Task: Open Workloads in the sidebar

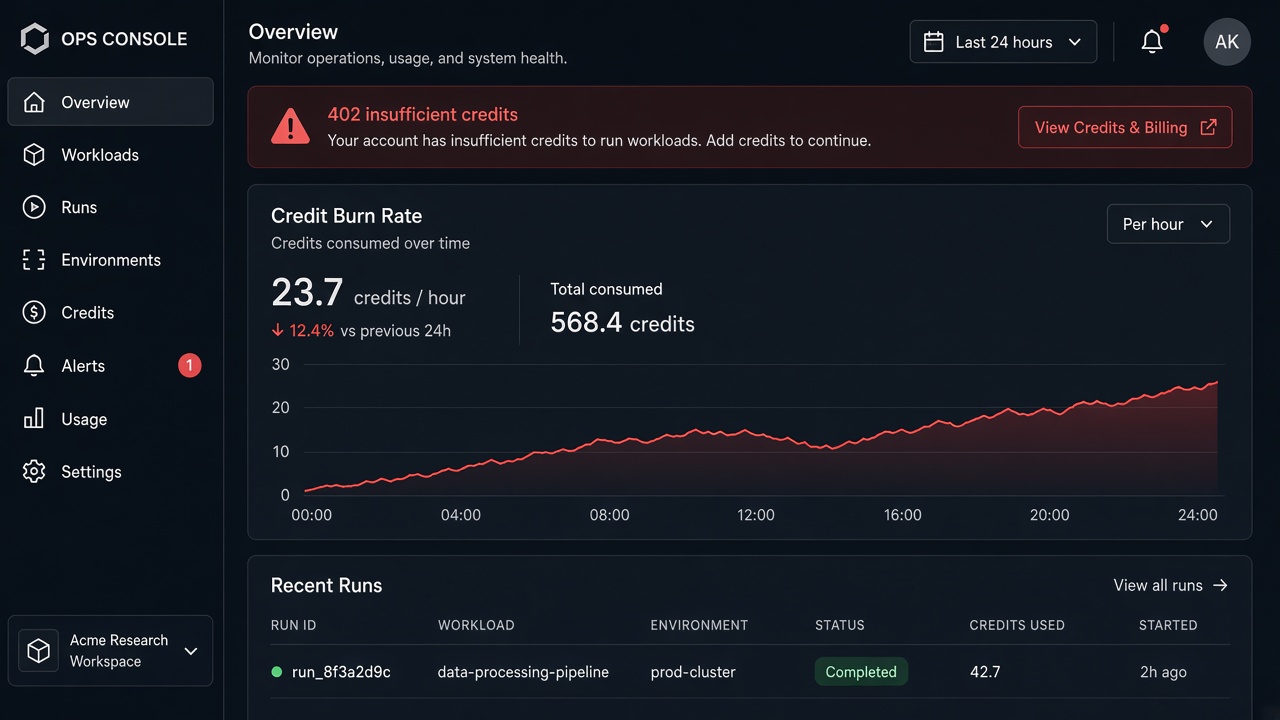Action: pos(110,155)
